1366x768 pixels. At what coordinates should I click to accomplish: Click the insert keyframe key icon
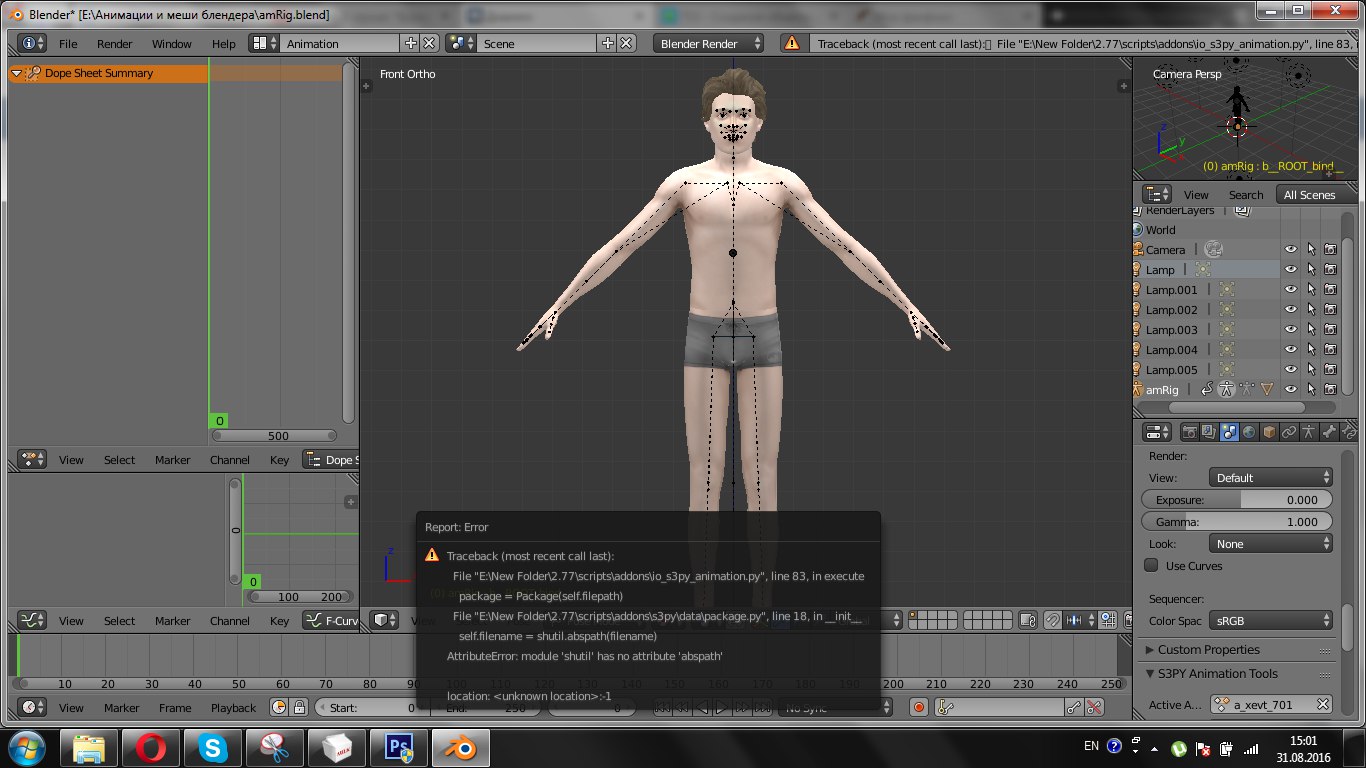tap(1073, 707)
